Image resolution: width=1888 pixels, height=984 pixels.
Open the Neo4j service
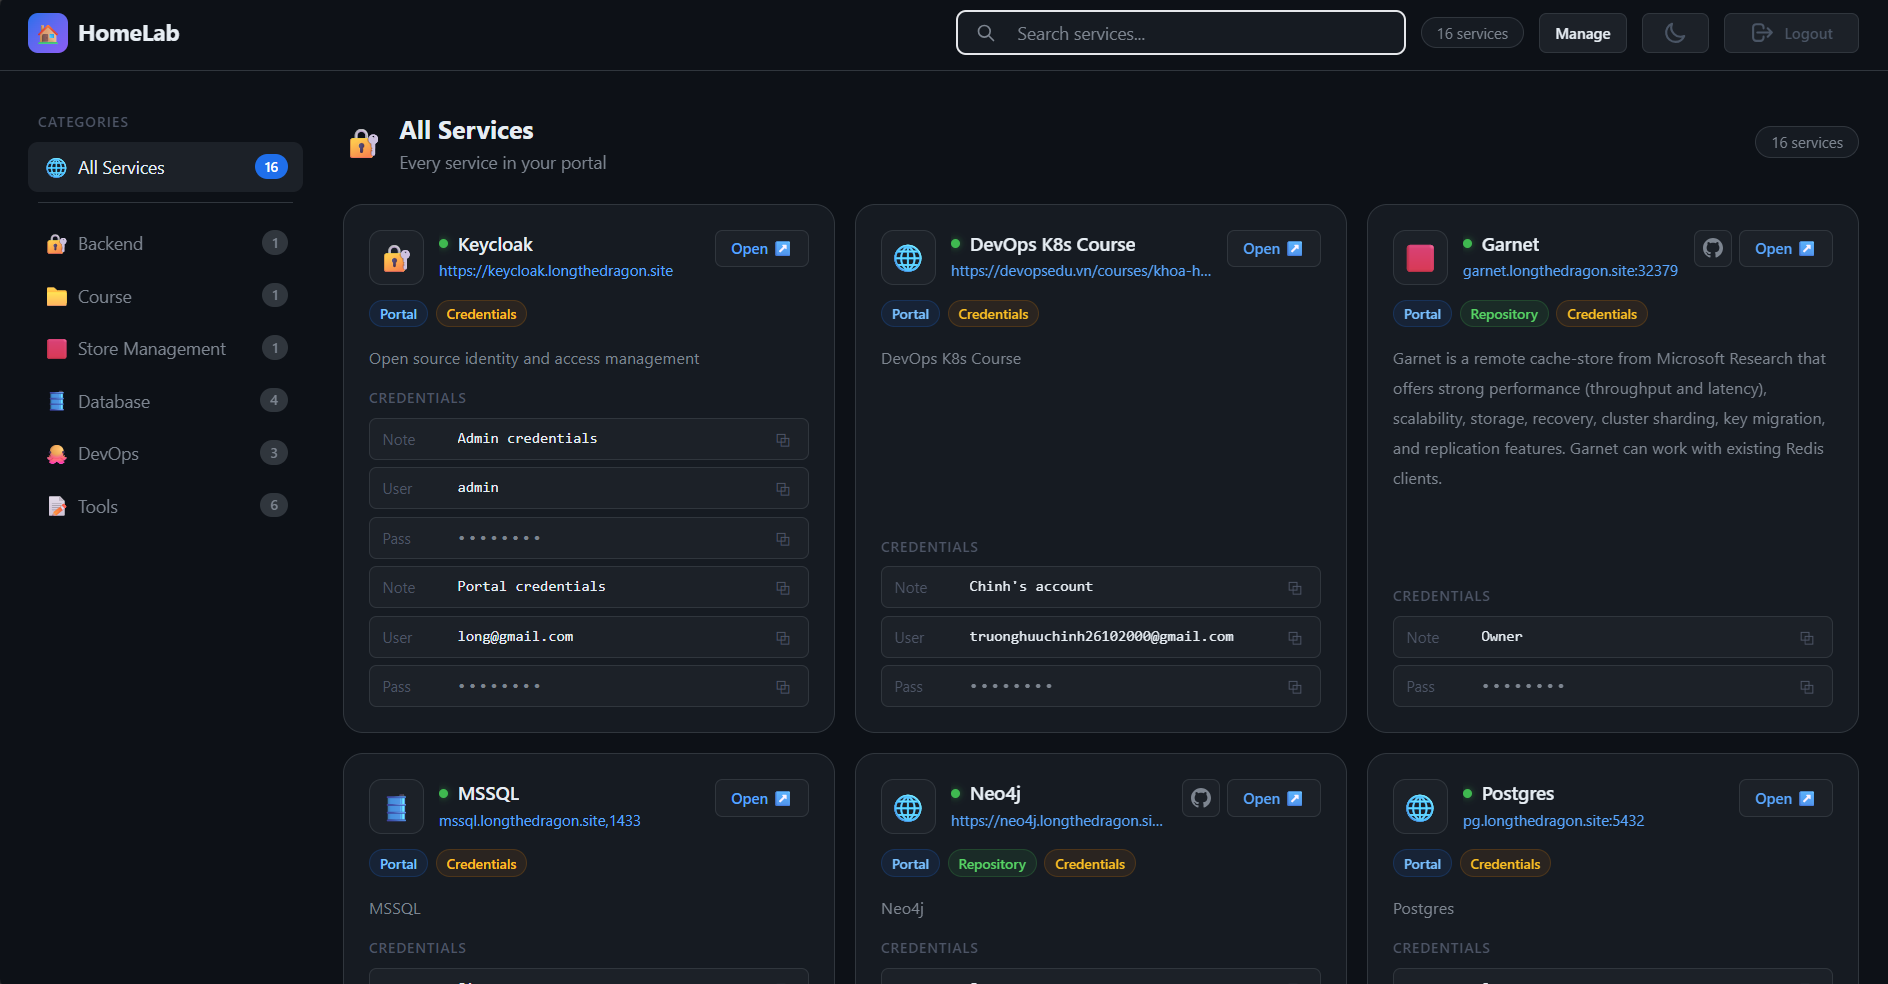point(1273,798)
